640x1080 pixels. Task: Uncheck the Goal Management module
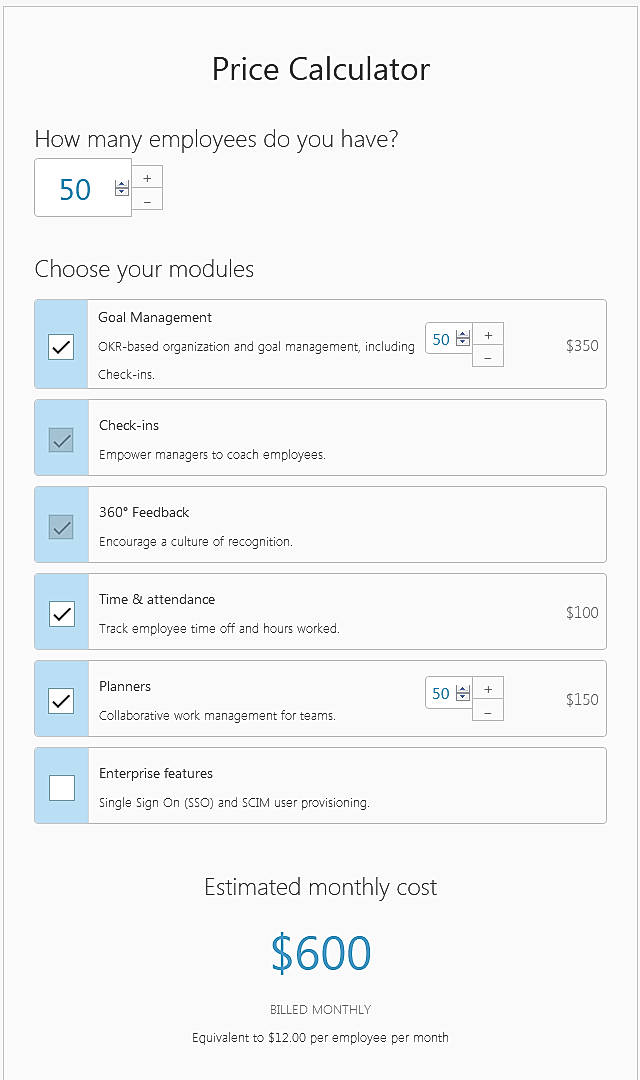tap(60, 347)
